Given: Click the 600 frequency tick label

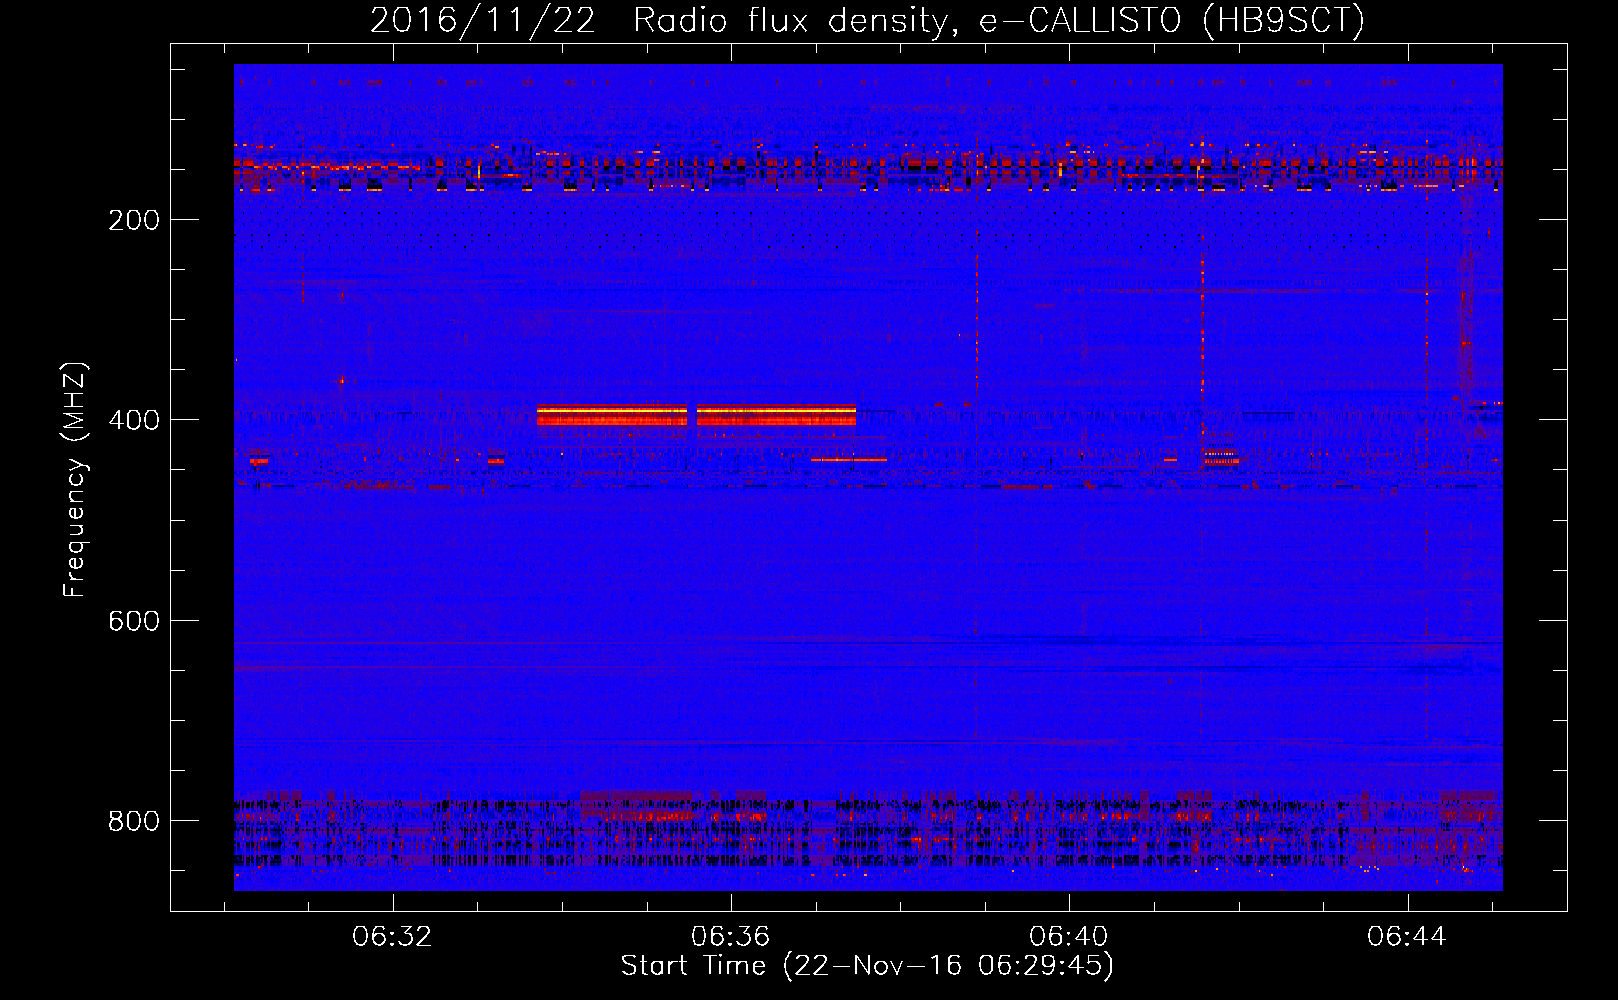Looking at the screenshot, I should [x=134, y=621].
